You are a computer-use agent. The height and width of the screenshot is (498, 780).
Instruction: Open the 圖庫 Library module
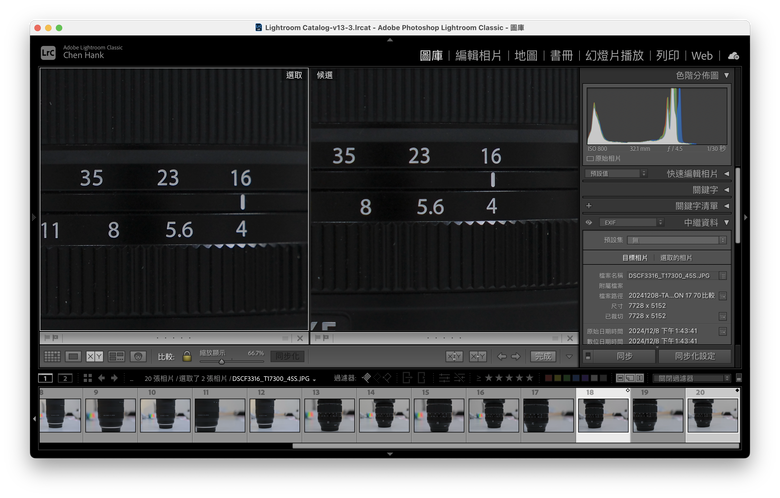(431, 56)
